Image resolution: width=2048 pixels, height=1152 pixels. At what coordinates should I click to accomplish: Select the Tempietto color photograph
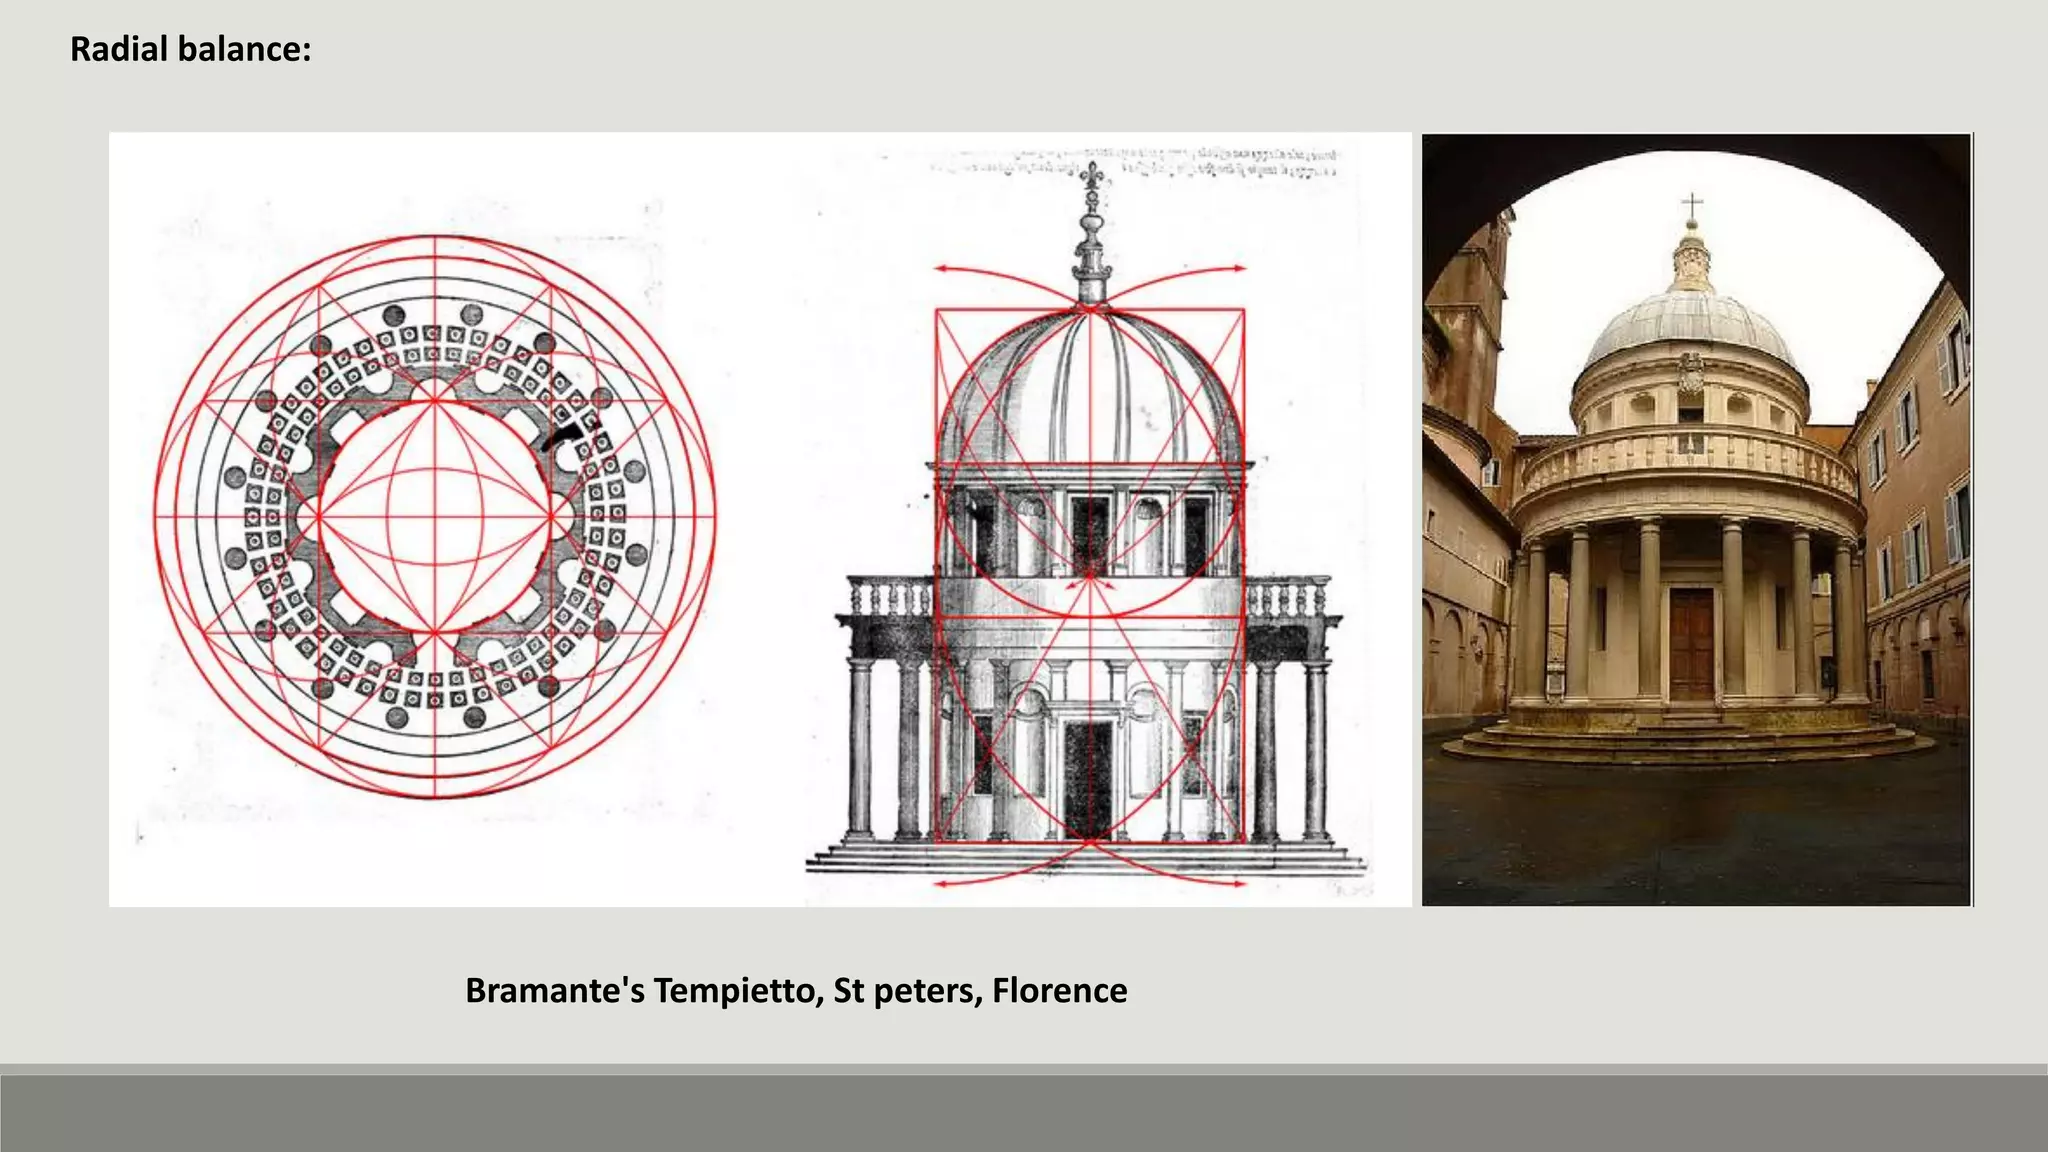(1697, 520)
